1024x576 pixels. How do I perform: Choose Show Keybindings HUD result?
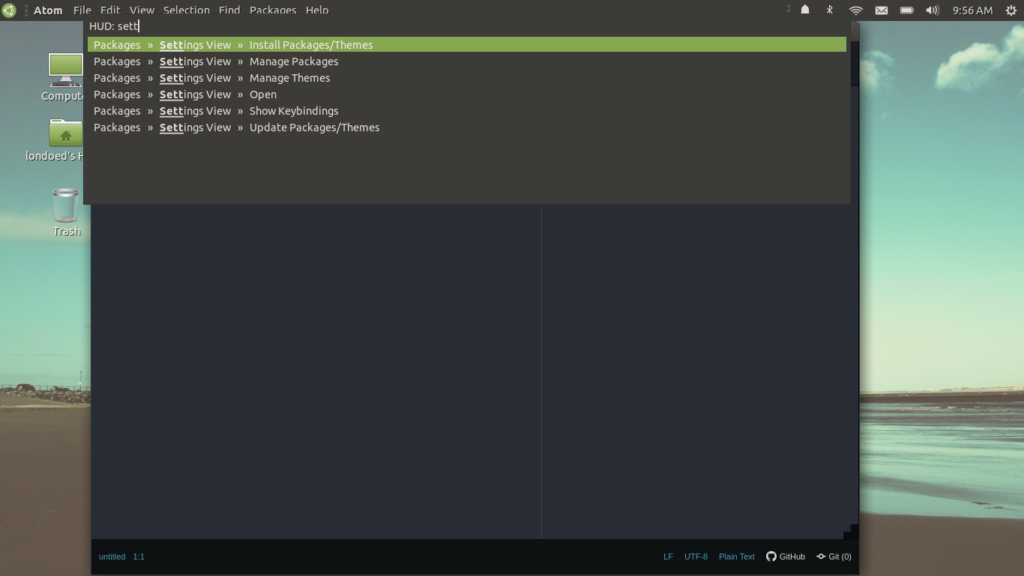click(467, 111)
